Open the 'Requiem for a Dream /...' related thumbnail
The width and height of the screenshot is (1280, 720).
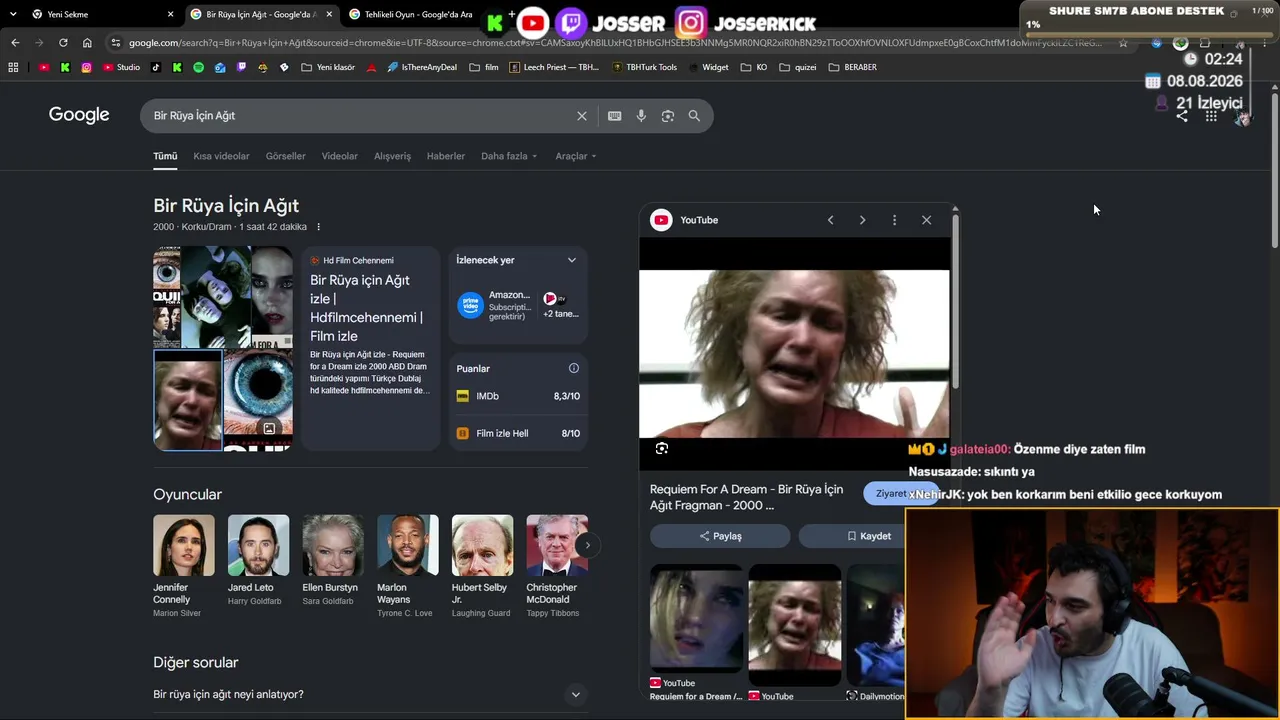(x=696, y=621)
